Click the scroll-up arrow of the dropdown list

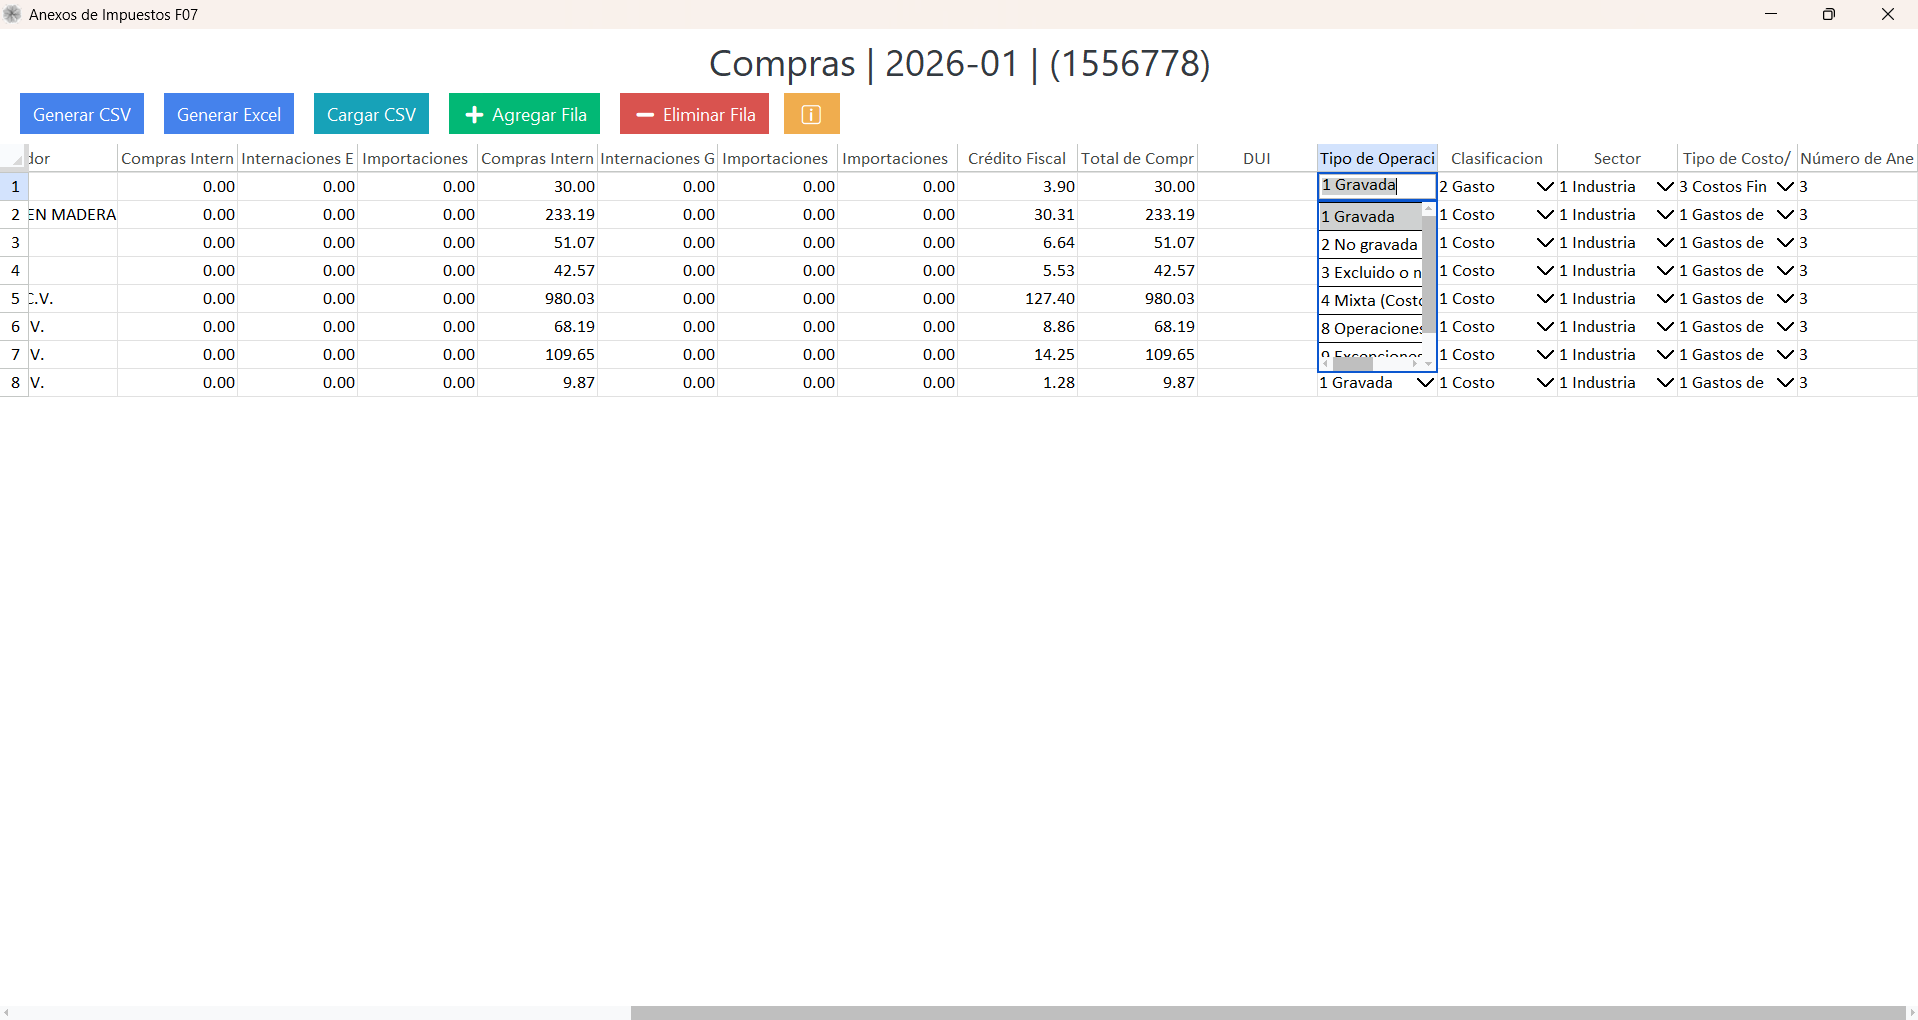[1429, 209]
